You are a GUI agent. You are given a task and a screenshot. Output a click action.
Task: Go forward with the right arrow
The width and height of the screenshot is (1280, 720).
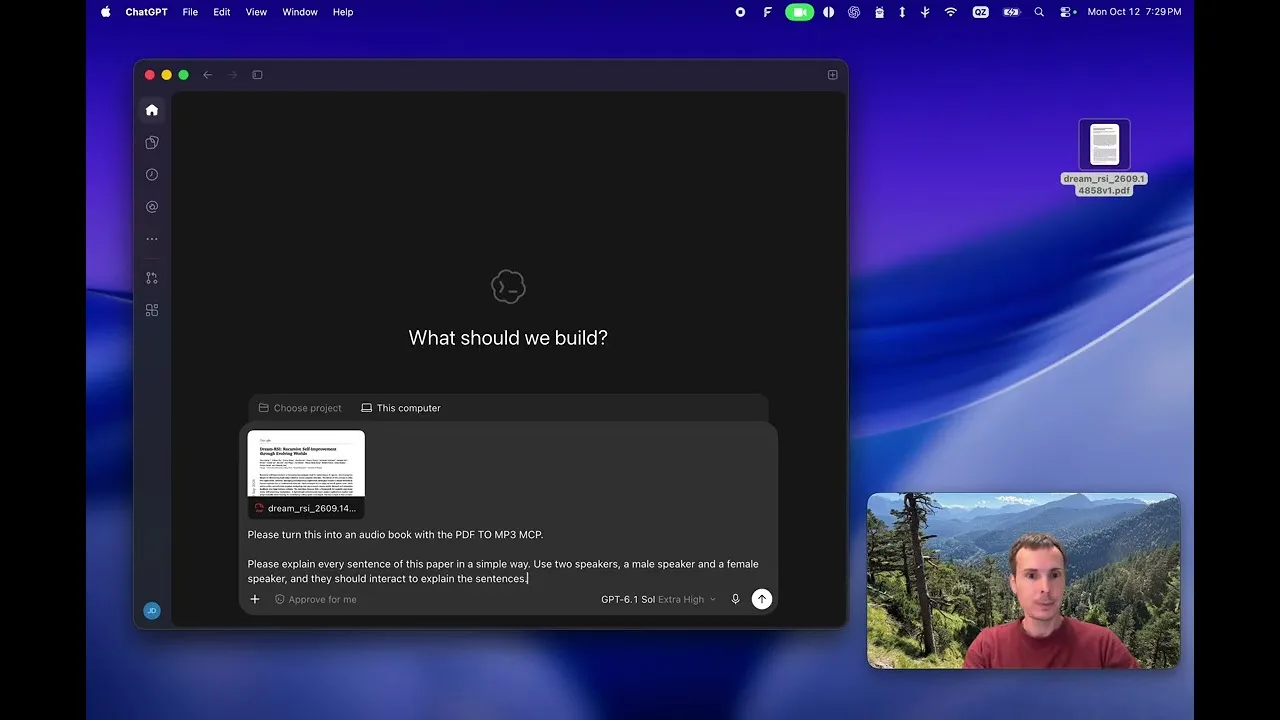coord(232,75)
